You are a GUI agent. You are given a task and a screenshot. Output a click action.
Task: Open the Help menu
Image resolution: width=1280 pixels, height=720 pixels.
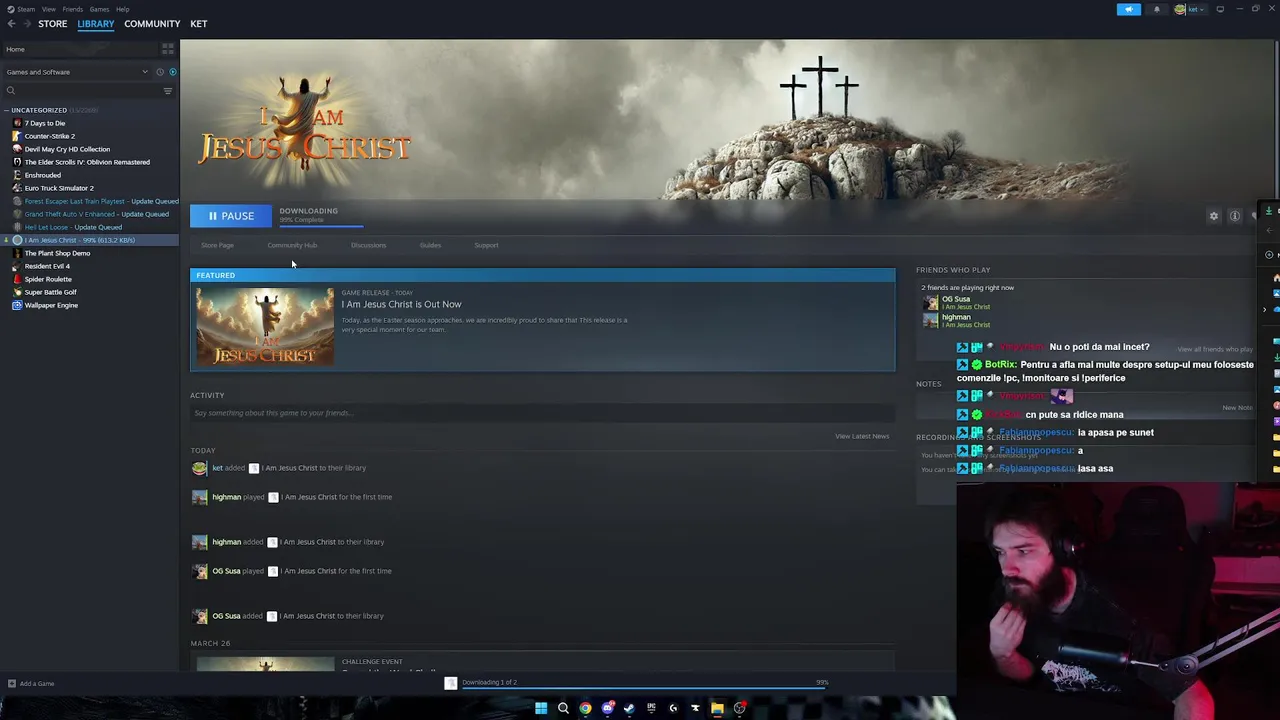[x=122, y=9]
